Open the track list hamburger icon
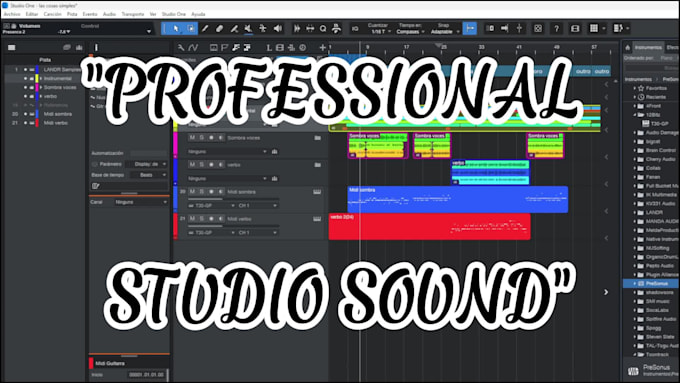680x383 pixels. 12,47
